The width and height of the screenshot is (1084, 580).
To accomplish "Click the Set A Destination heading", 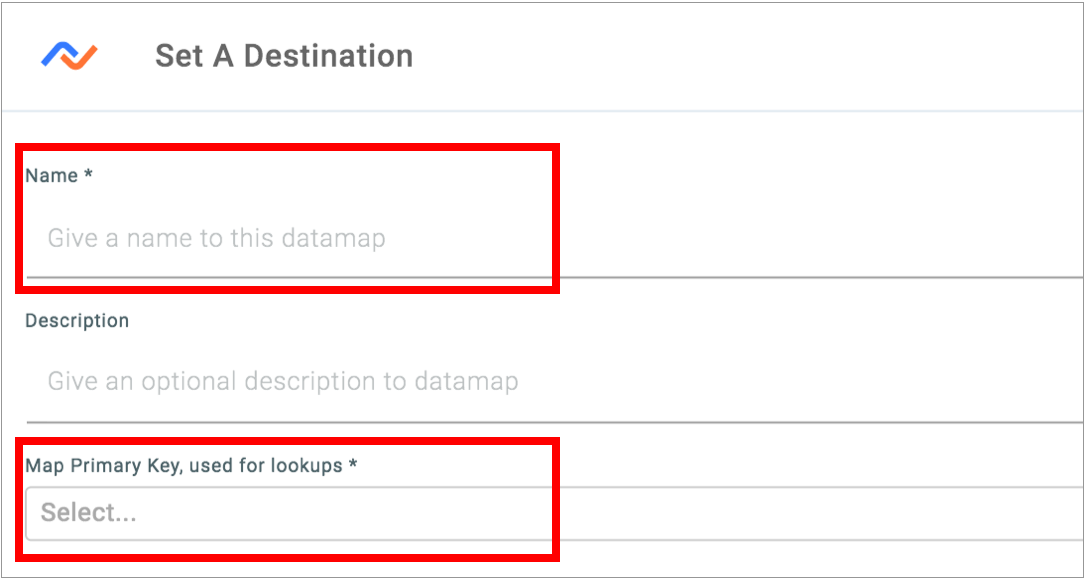I will coord(284,56).
